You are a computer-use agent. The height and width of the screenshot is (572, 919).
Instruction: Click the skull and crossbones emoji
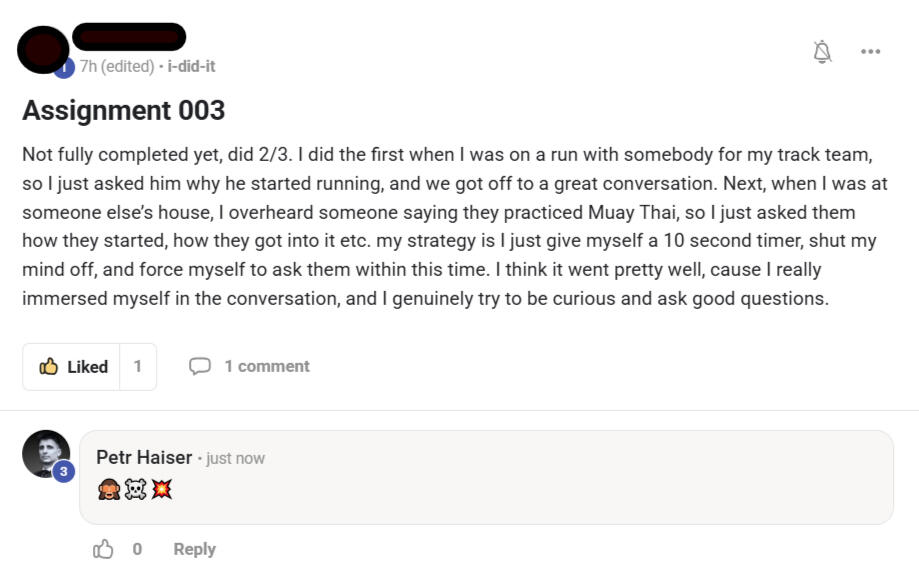(134, 490)
